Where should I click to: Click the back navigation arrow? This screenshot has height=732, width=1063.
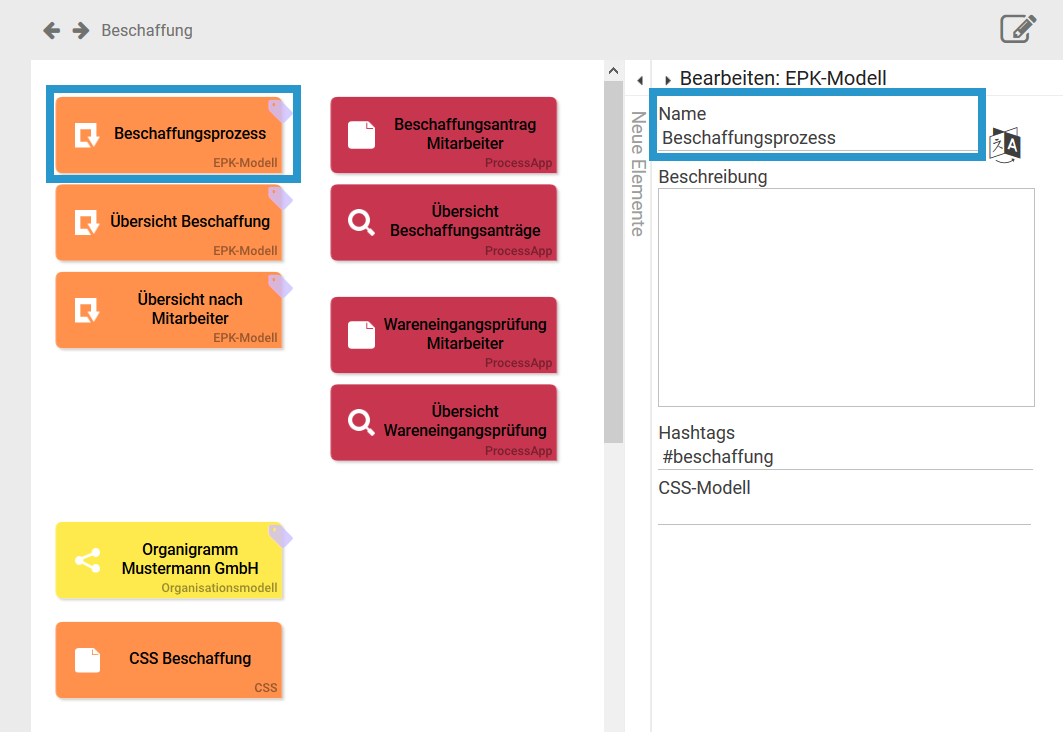tap(51, 30)
